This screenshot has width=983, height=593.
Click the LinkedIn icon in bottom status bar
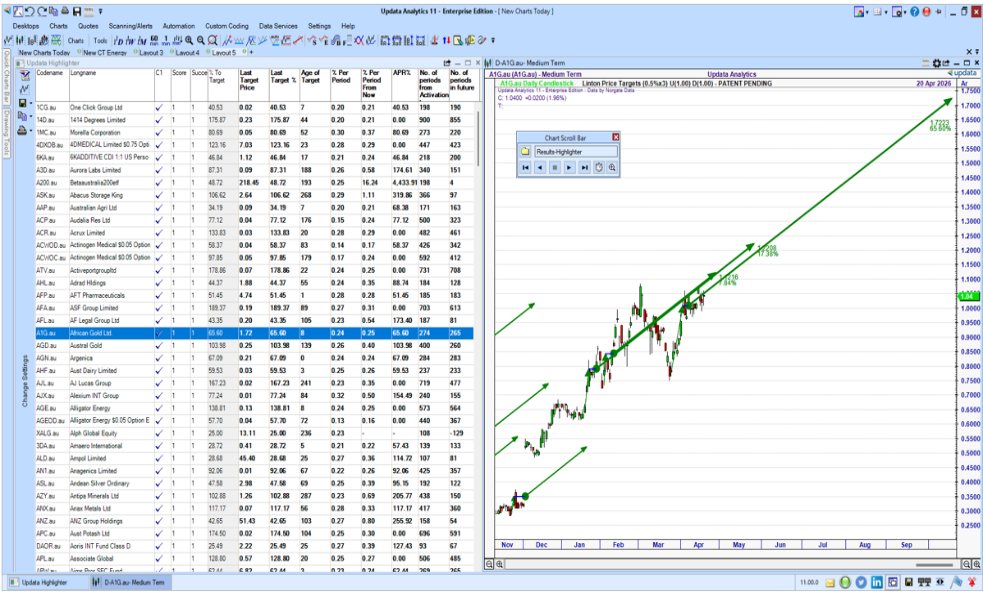click(x=876, y=583)
